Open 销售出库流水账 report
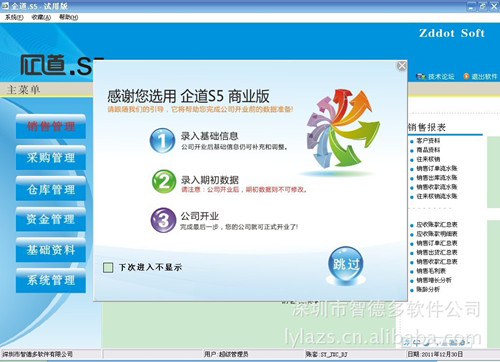The height and width of the screenshot is (362, 500). (437, 178)
